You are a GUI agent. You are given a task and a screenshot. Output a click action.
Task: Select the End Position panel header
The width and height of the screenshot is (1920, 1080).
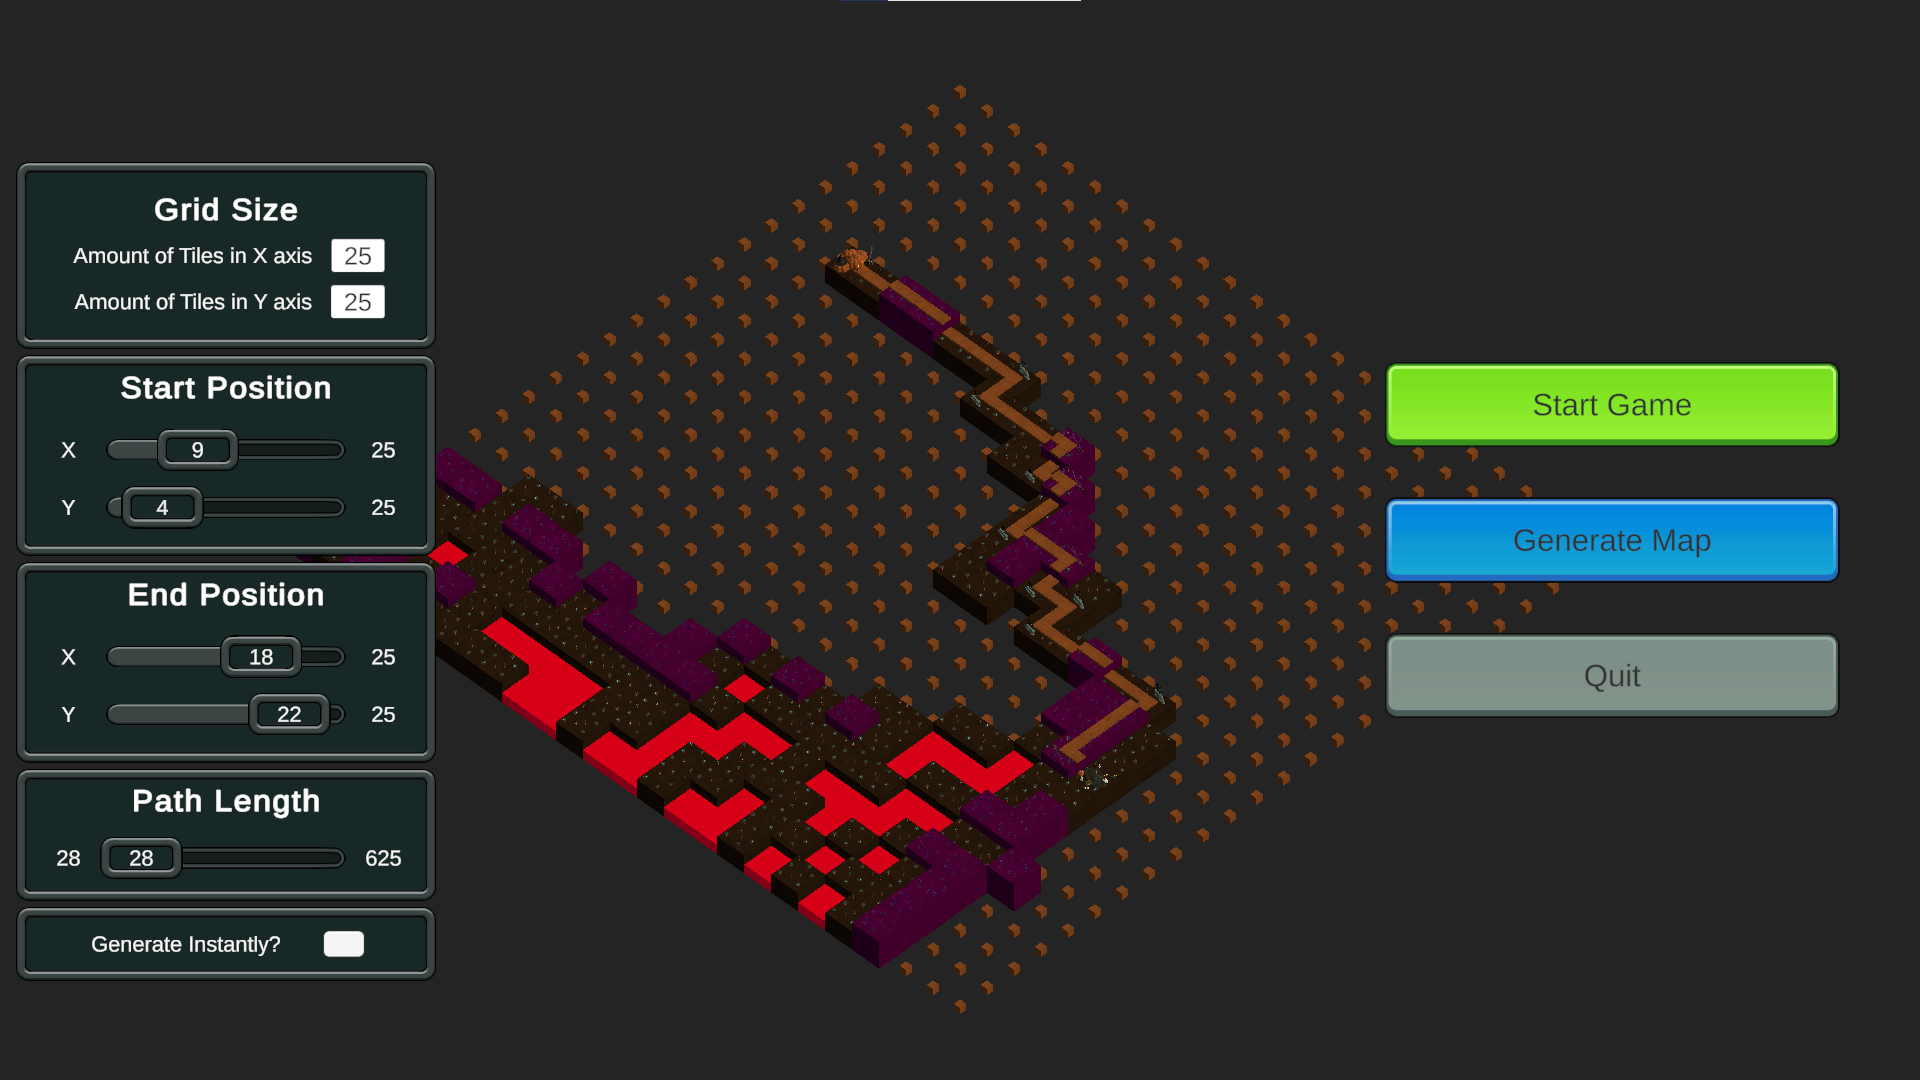tap(225, 595)
